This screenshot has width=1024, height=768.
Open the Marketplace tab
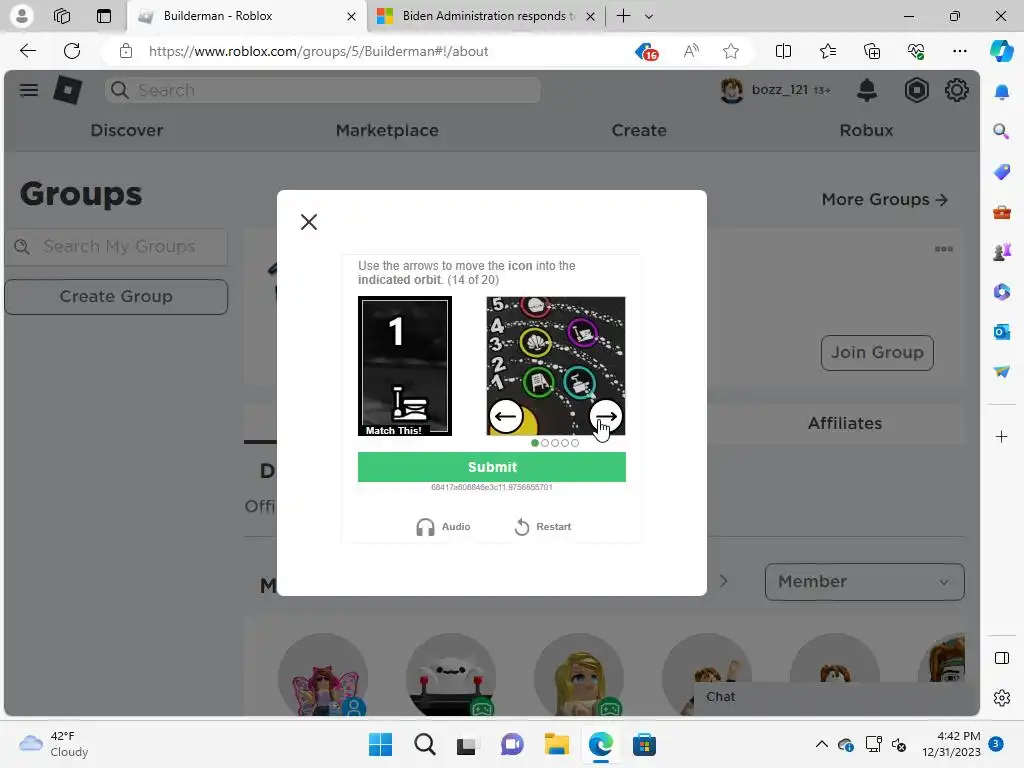tap(387, 130)
